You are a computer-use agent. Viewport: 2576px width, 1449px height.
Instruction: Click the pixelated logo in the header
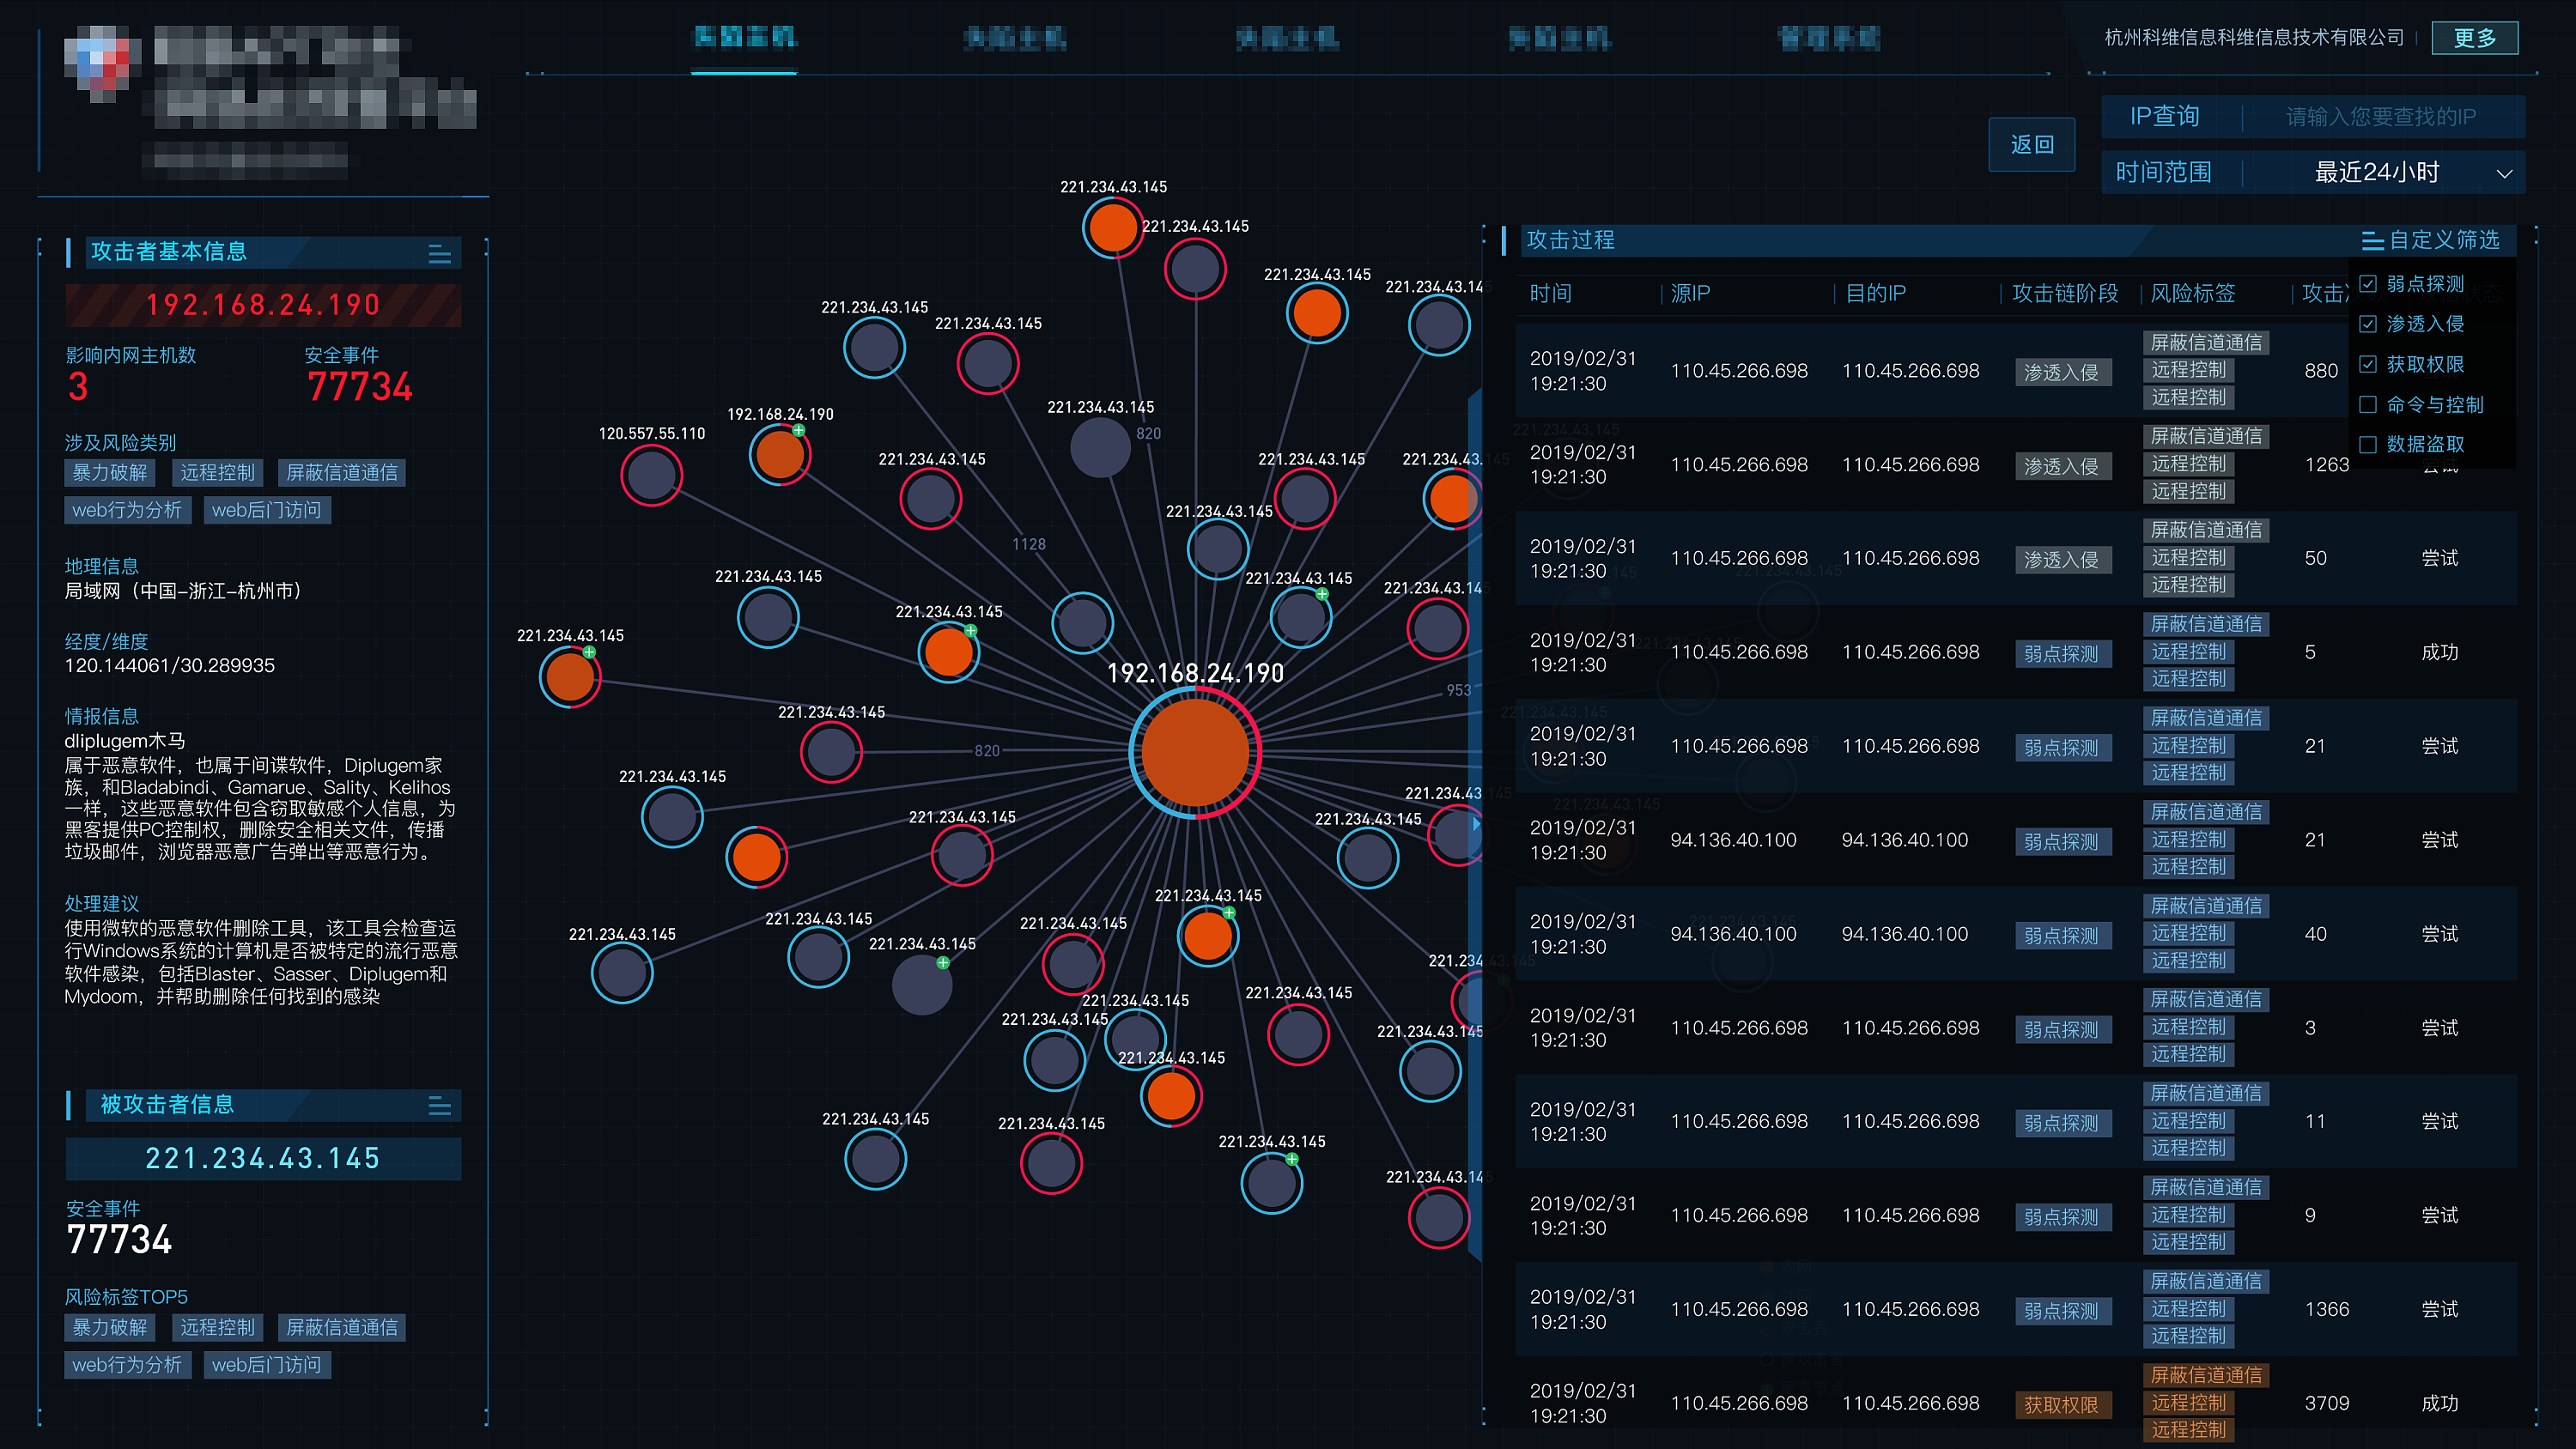pos(97,62)
